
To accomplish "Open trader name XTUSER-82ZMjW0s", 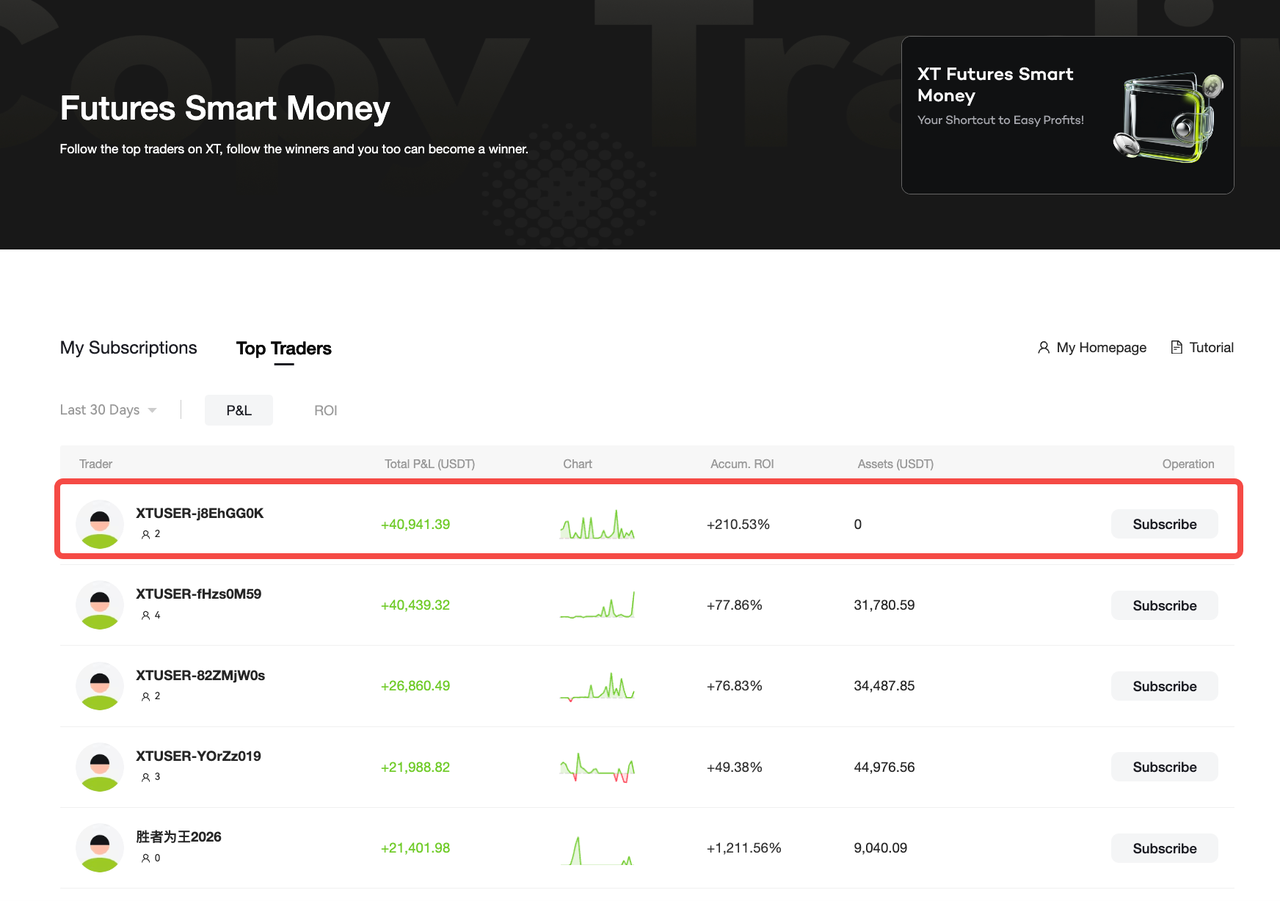I will (x=201, y=675).
